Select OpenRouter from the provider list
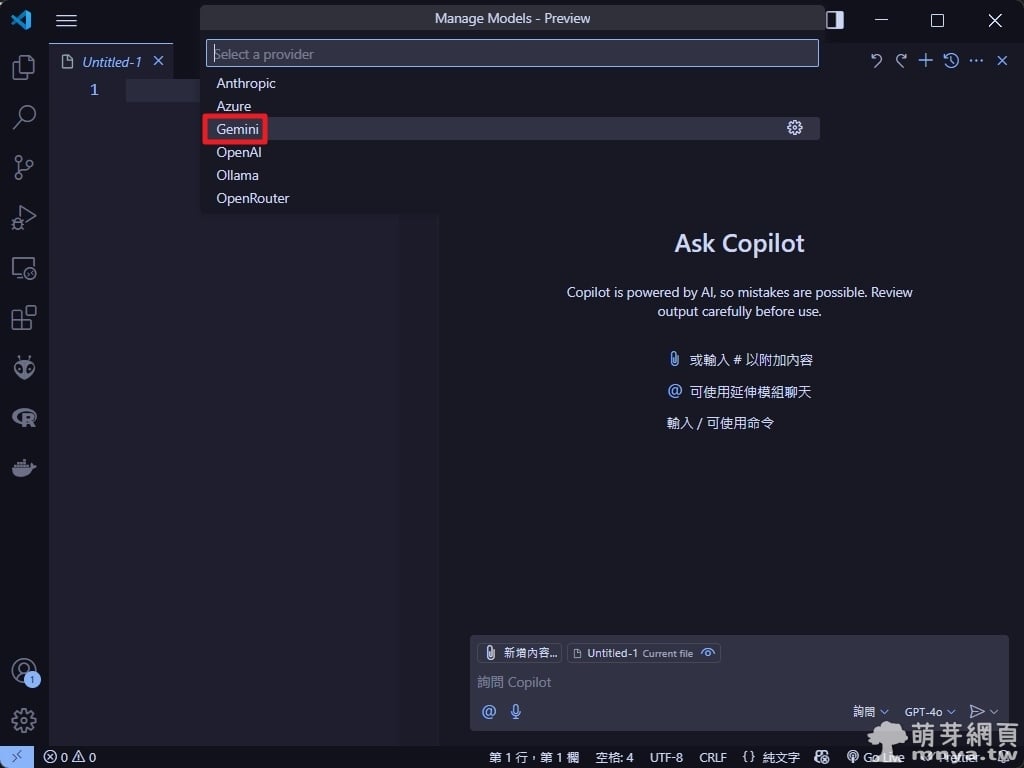1024x768 pixels. click(253, 198)
